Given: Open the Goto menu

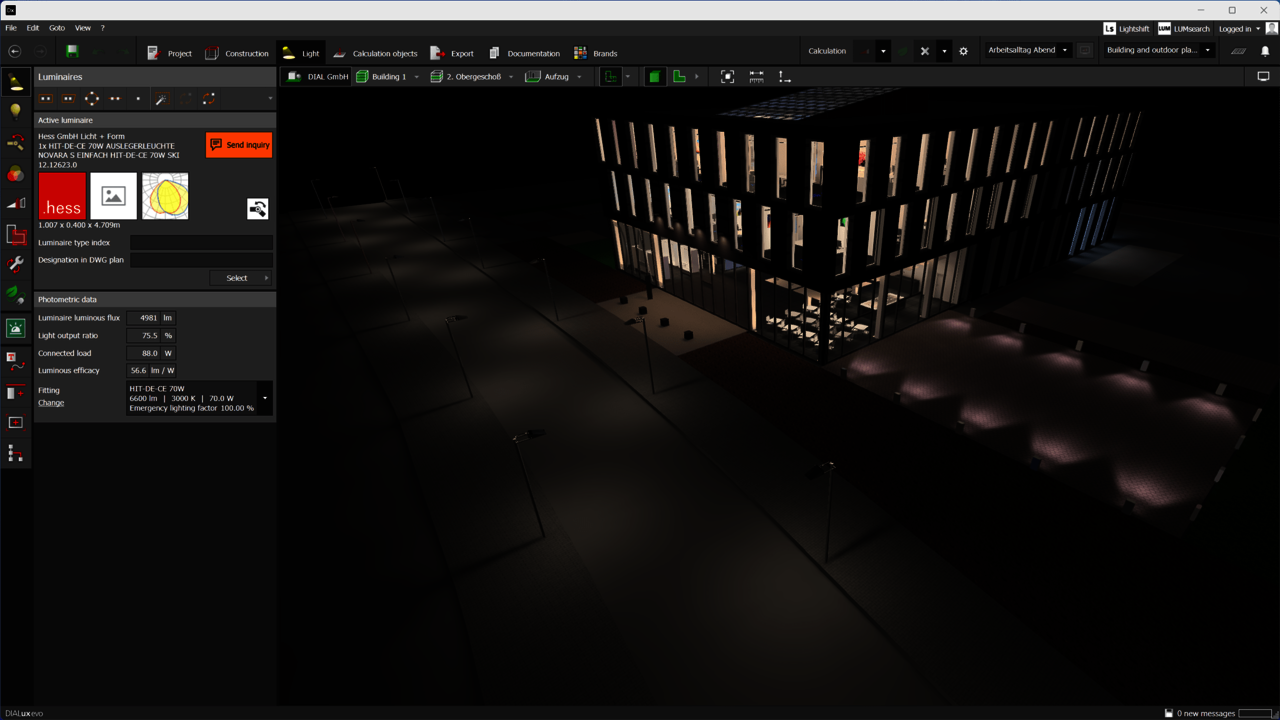Looking at the screenshot, I should 57,28.
